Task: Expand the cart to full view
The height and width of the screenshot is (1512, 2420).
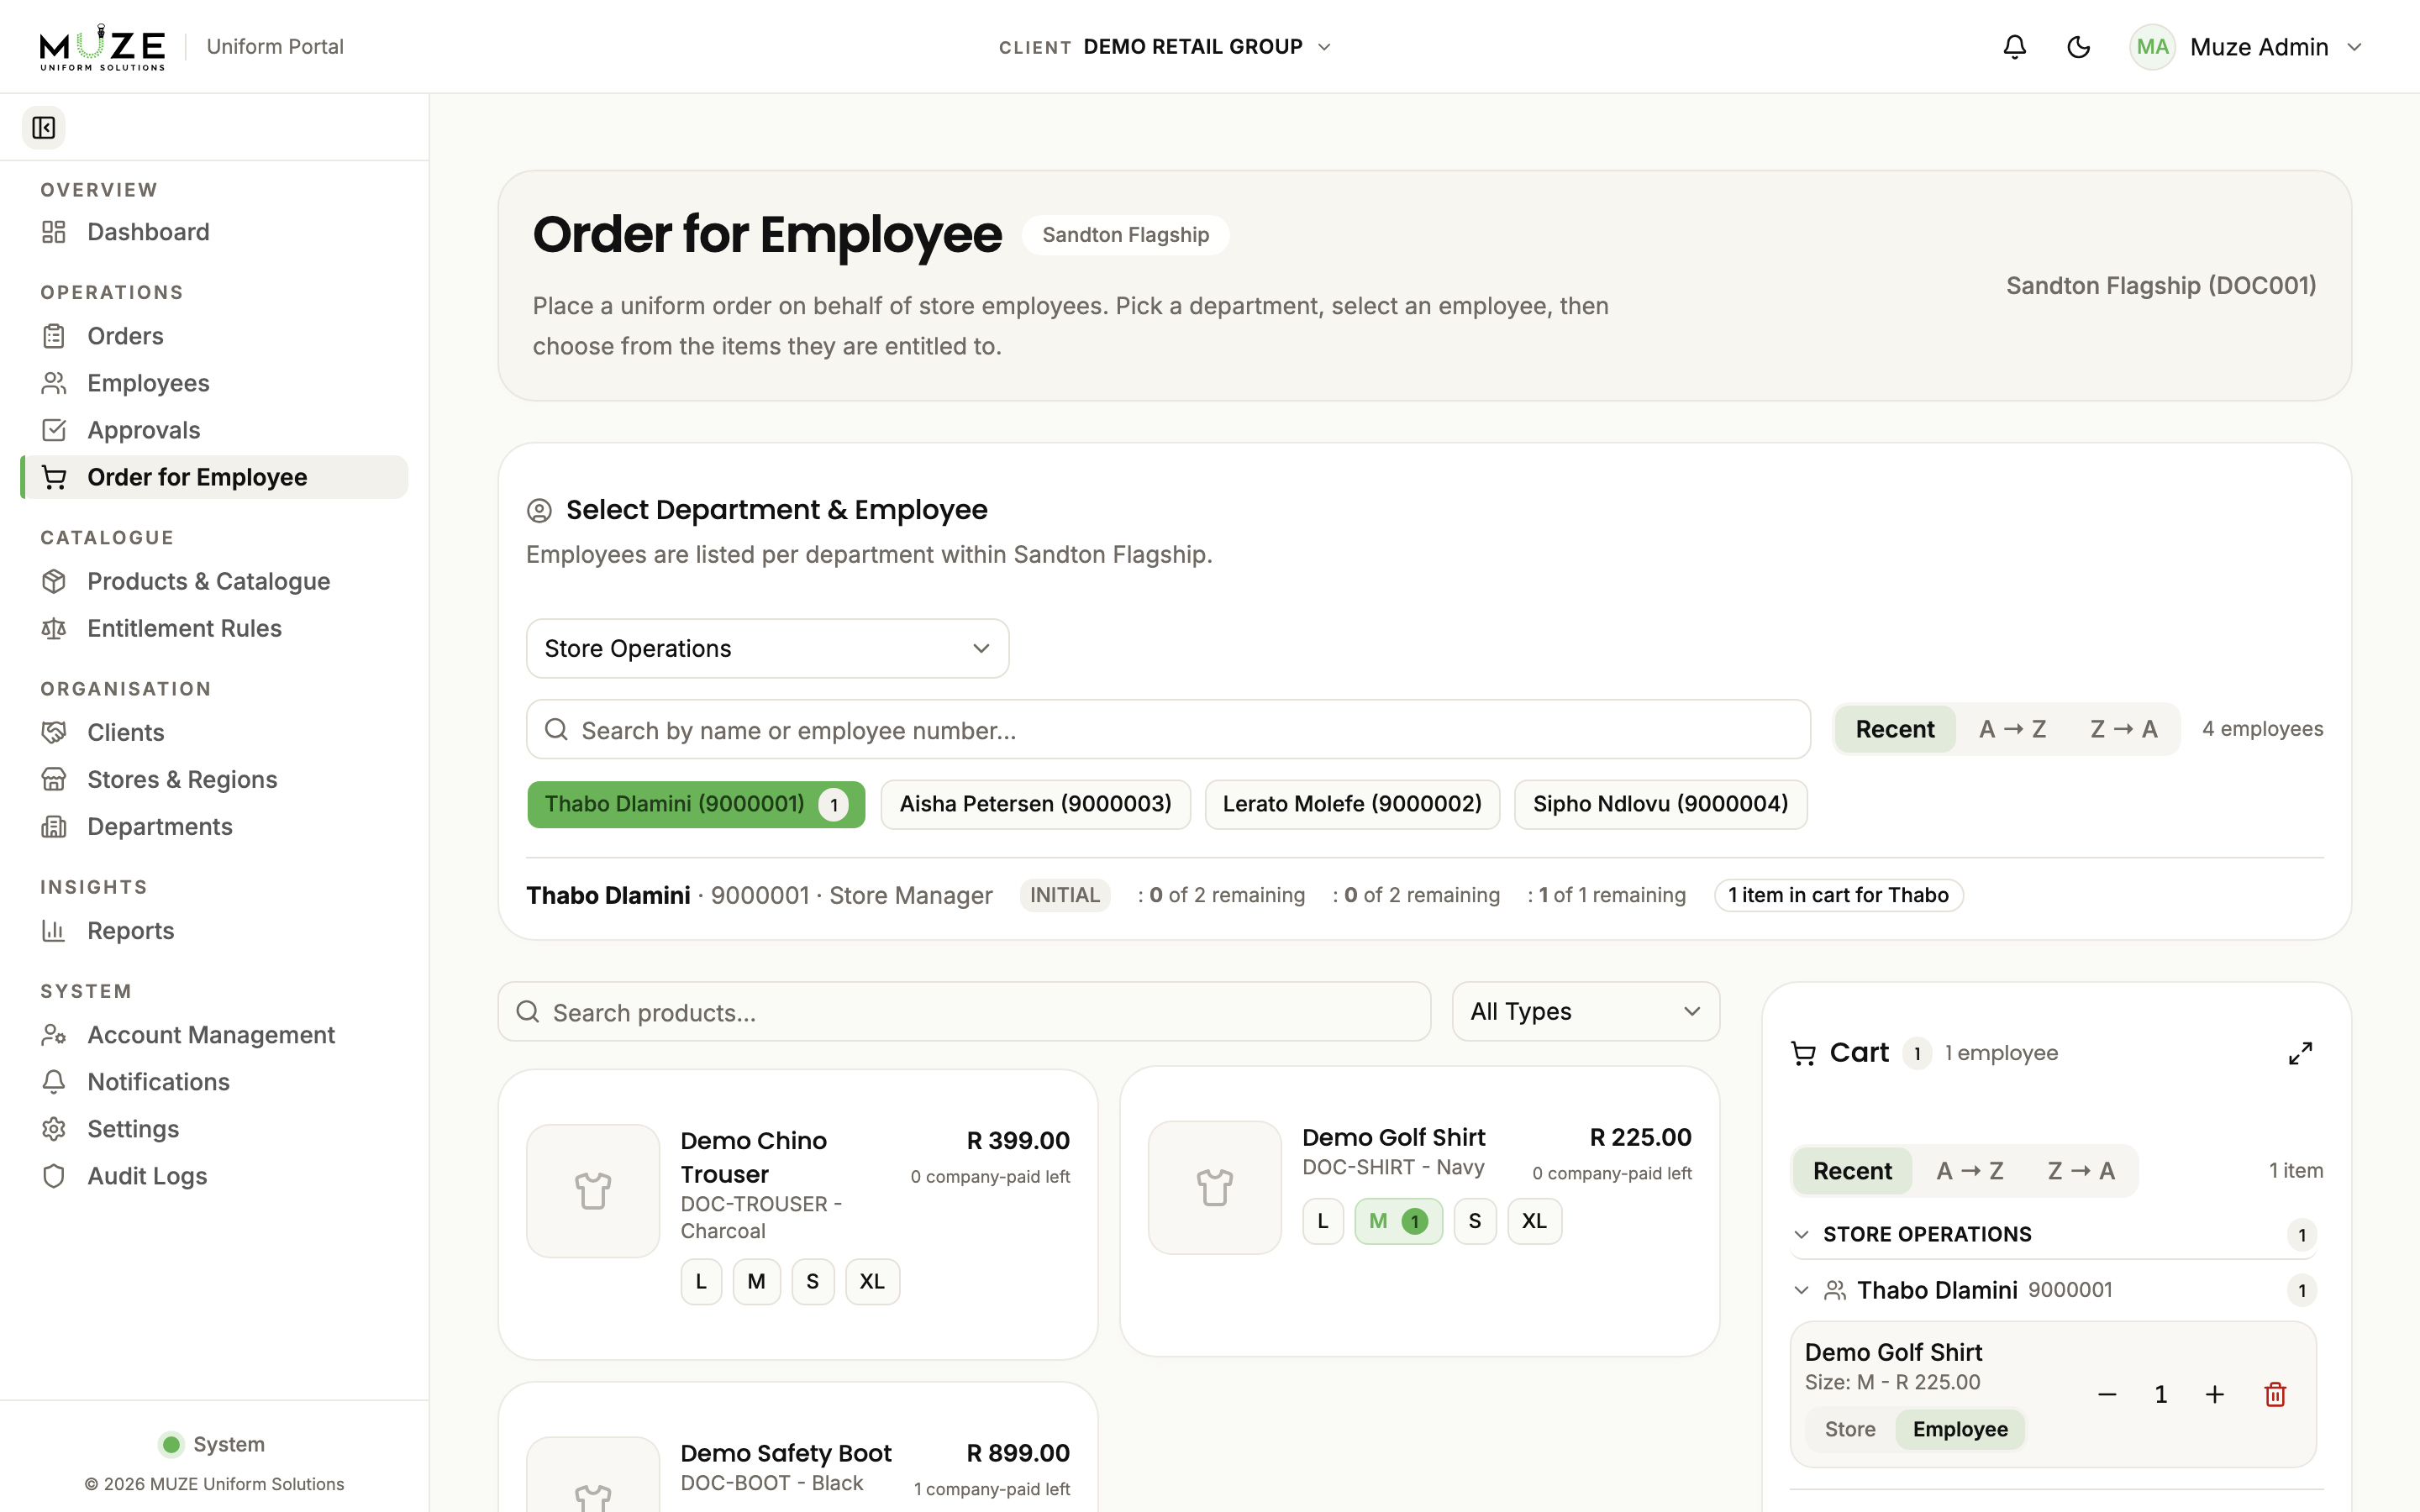Action: tap(2300, 1053)
